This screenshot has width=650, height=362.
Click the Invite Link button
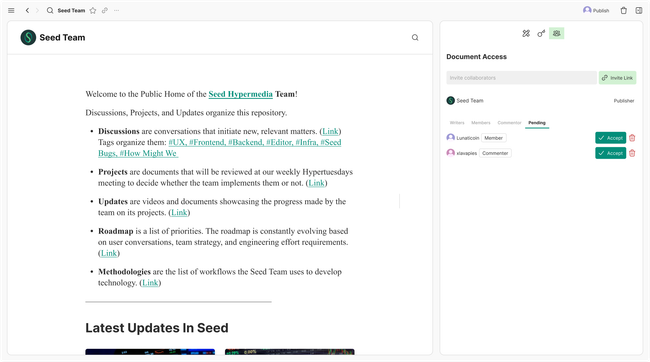[x=617, y=78]
